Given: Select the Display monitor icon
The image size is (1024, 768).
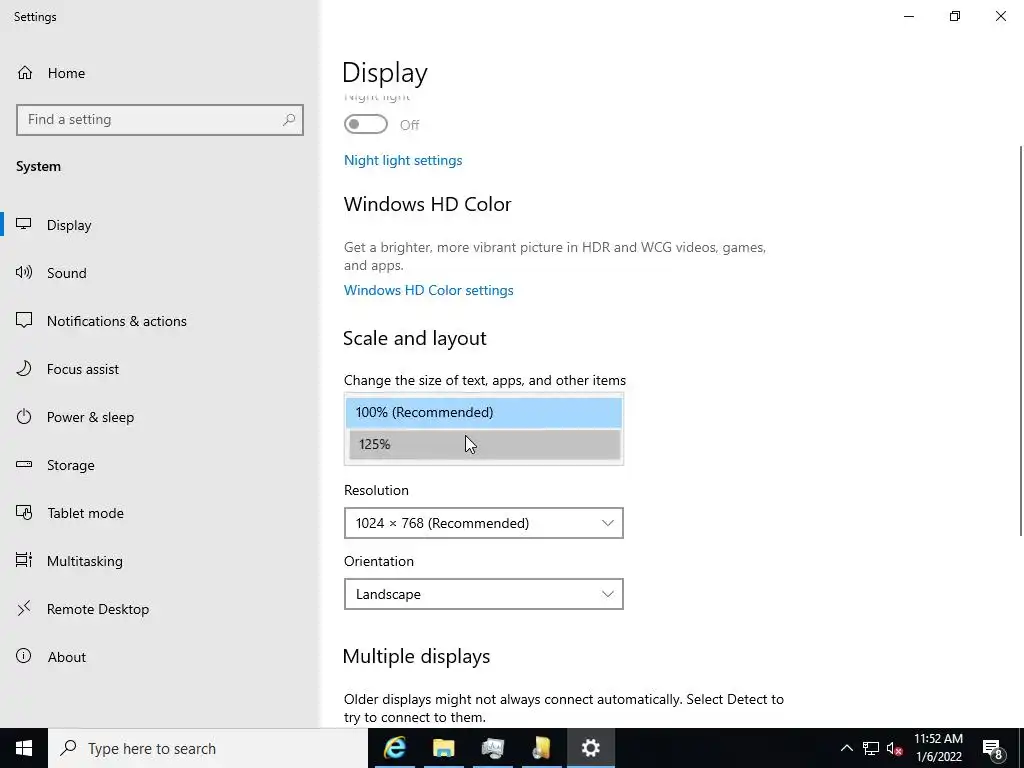Looking at the screenshot, I should pos(24,225).
